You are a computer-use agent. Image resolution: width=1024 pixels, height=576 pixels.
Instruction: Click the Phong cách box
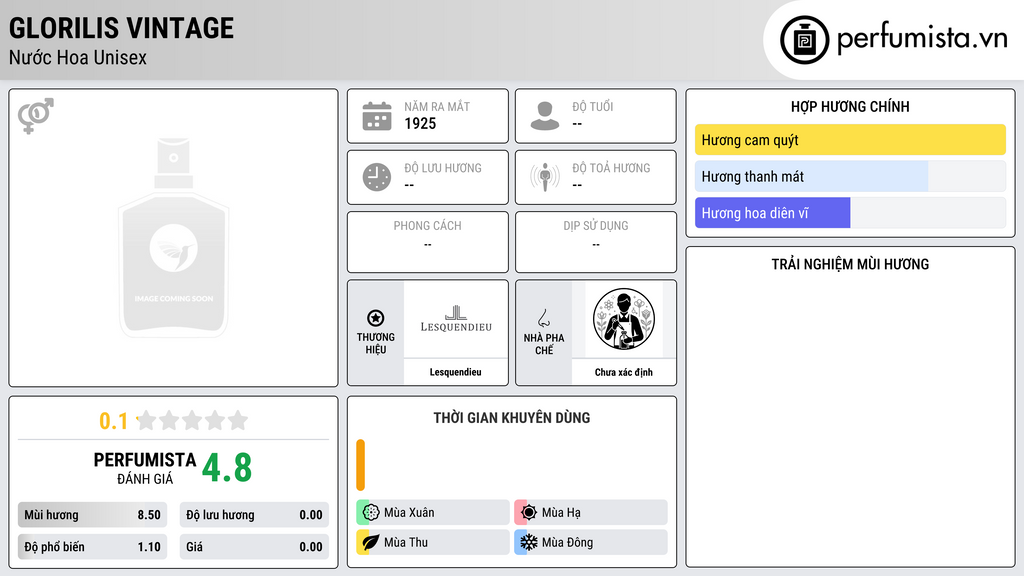(428, 242)
